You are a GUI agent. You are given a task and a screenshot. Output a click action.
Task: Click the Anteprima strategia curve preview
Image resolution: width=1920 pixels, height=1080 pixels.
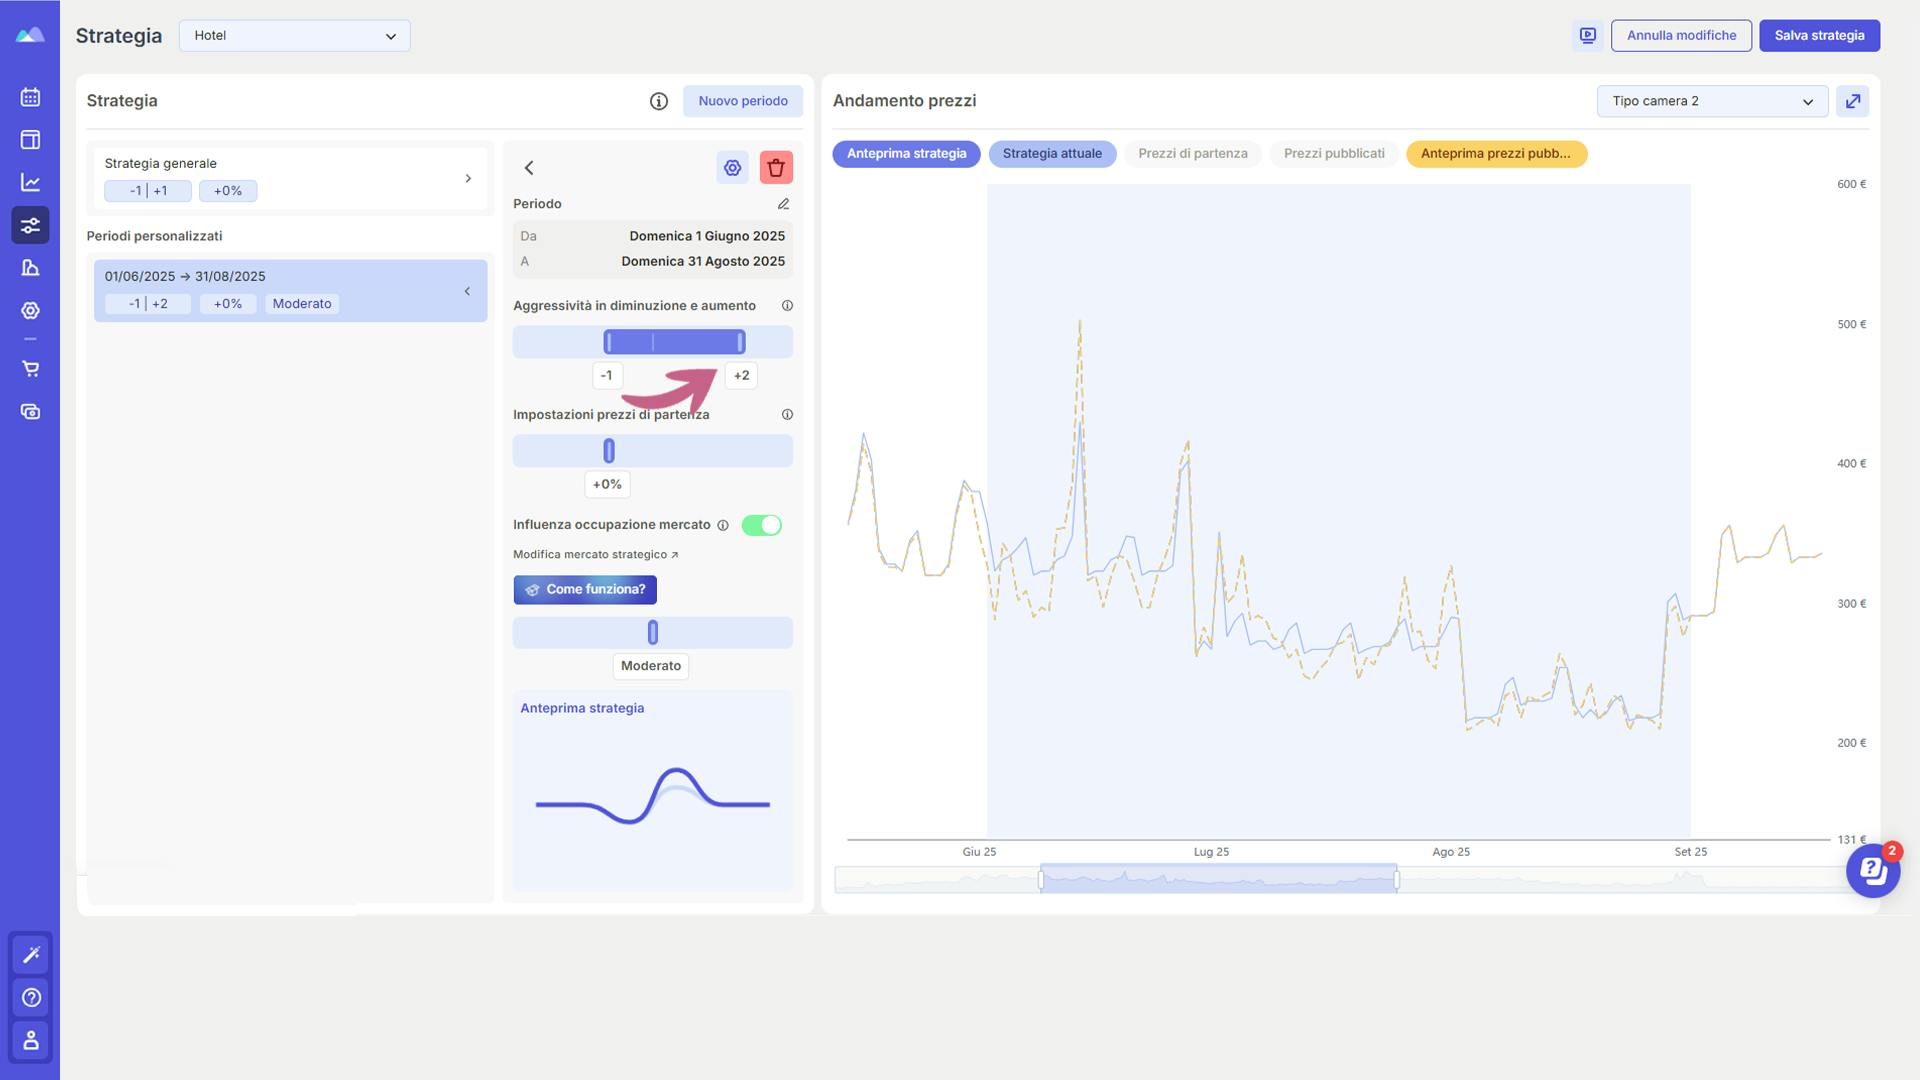coord(653,797)
